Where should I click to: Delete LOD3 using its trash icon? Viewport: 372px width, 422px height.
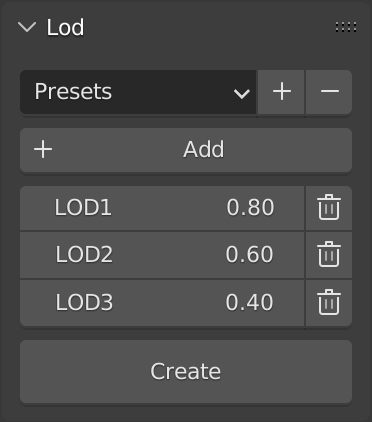329,303
